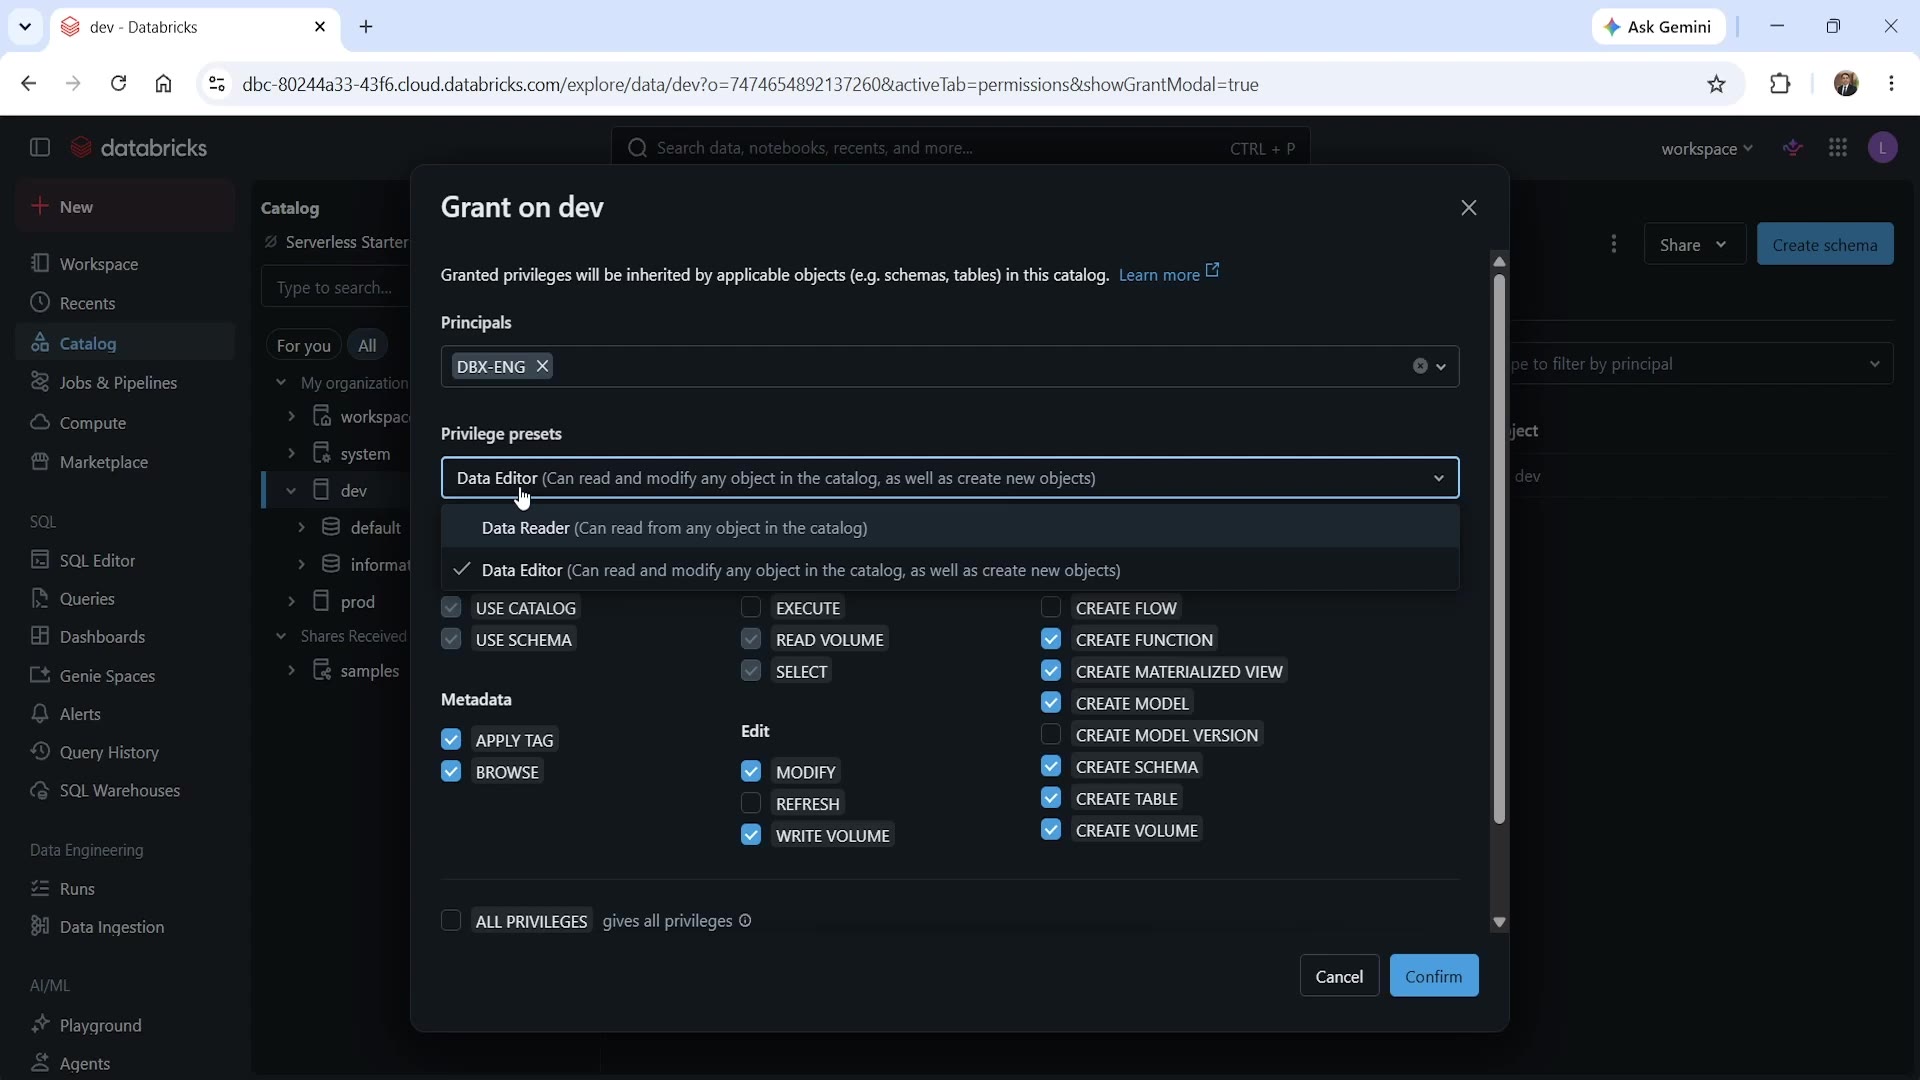Click the grant dialog's vertical scrollbar thumb
Viewport: 1920px width, 1080px height.
(x=1499, y=548)
